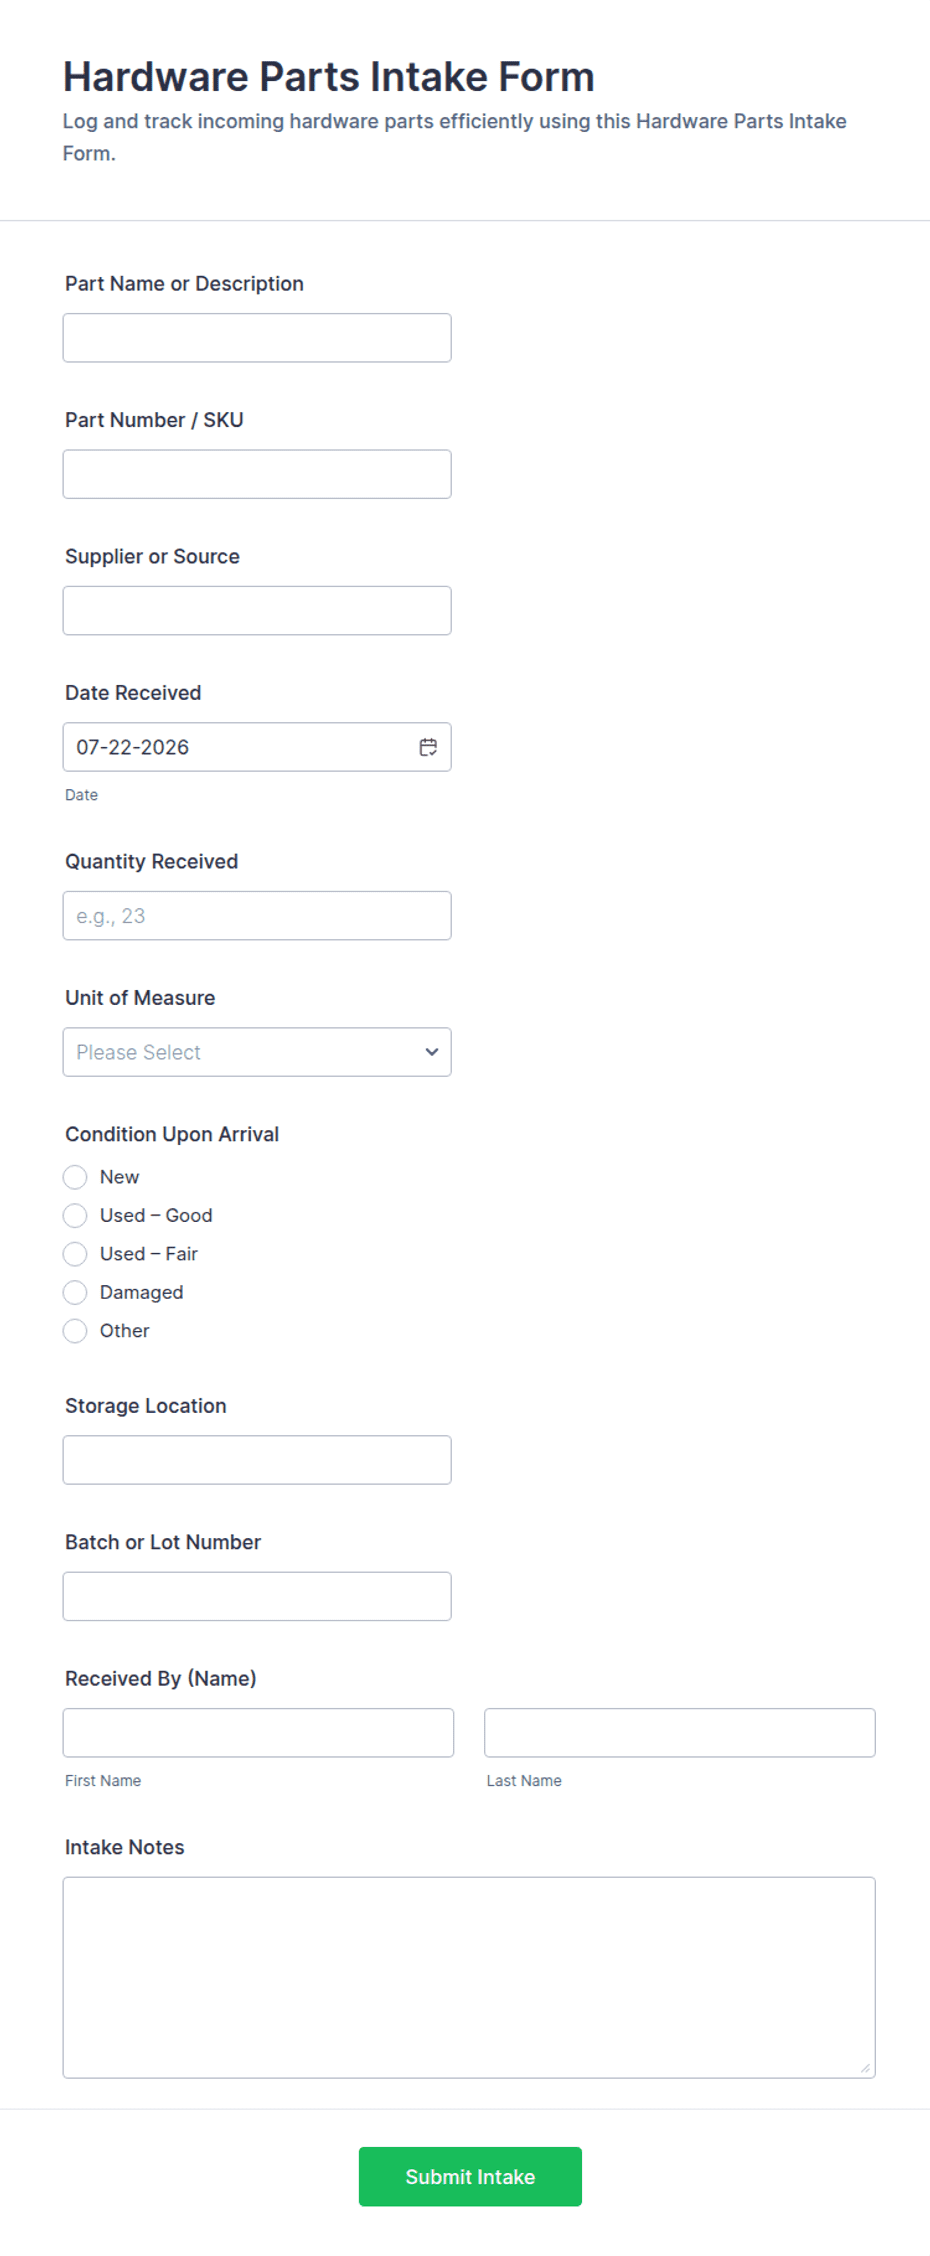930x2256 pixels.
Task: Click inside the Intake Notes textarea
Action: point(469,1977)
